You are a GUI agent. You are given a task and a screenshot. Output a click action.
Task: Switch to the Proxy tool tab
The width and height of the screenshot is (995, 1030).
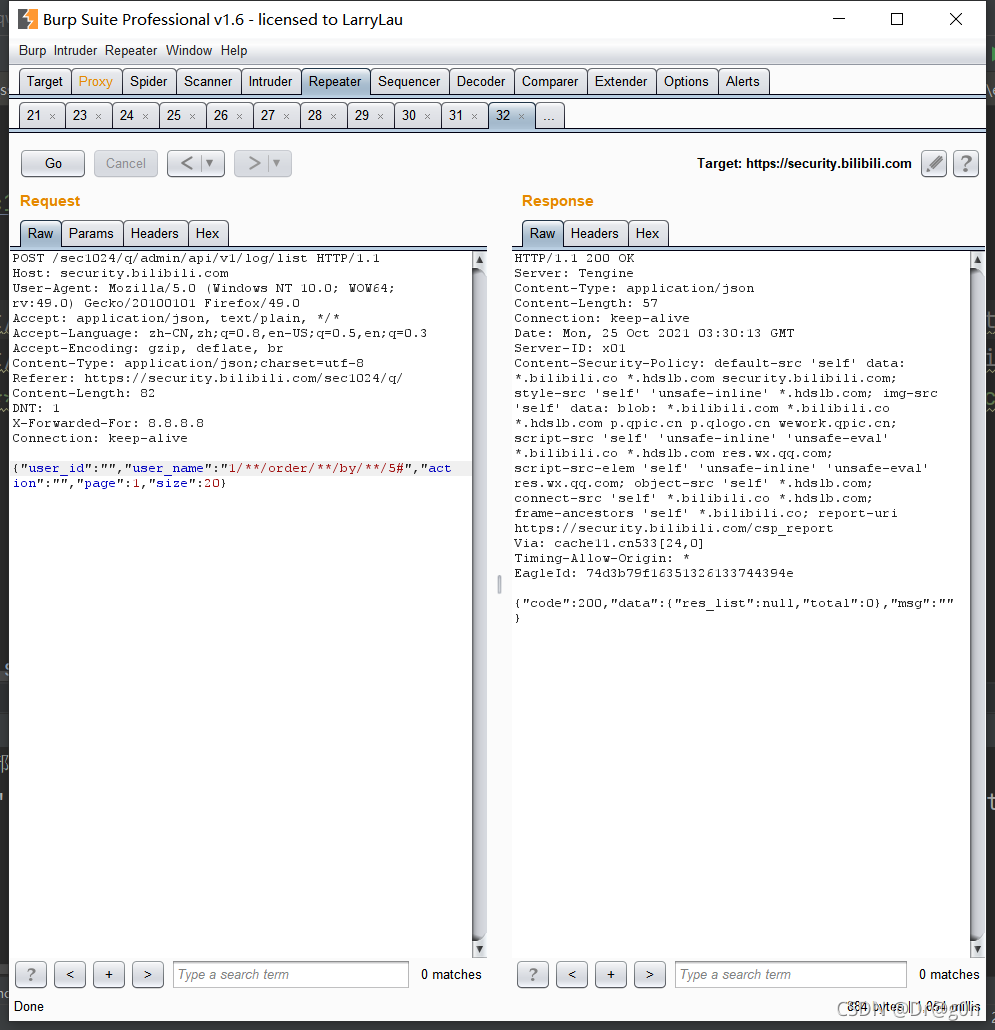(x=96, y=81)
